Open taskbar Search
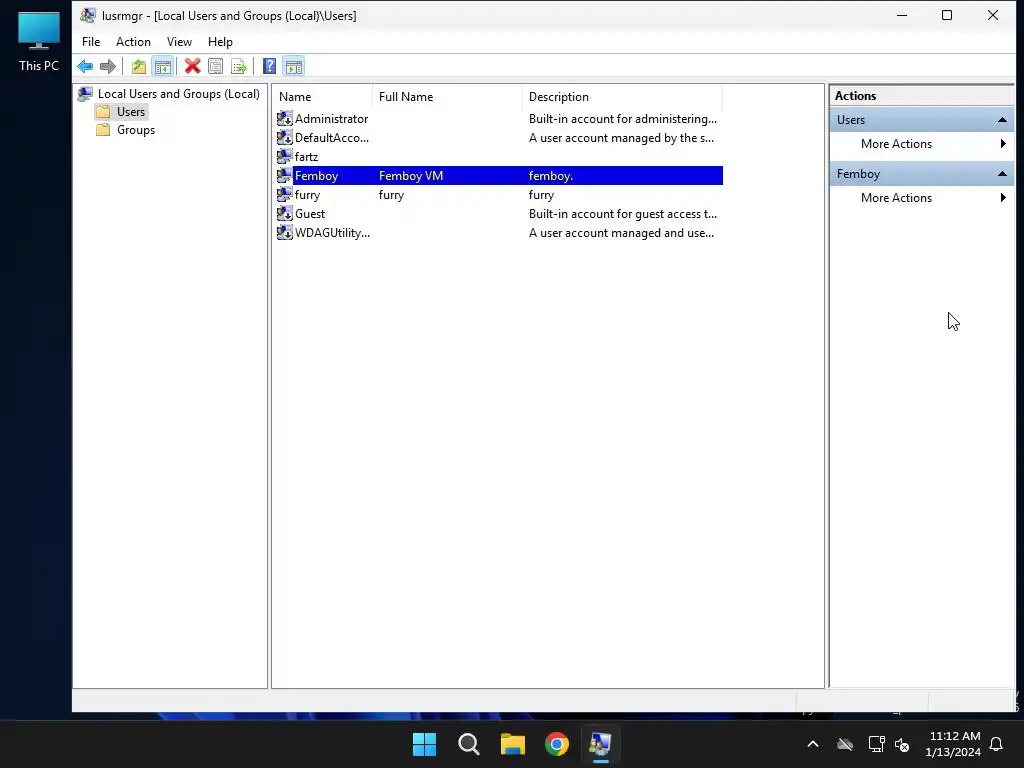The height and width of the screenshot is (768, 1024). (x=469, y=744)
